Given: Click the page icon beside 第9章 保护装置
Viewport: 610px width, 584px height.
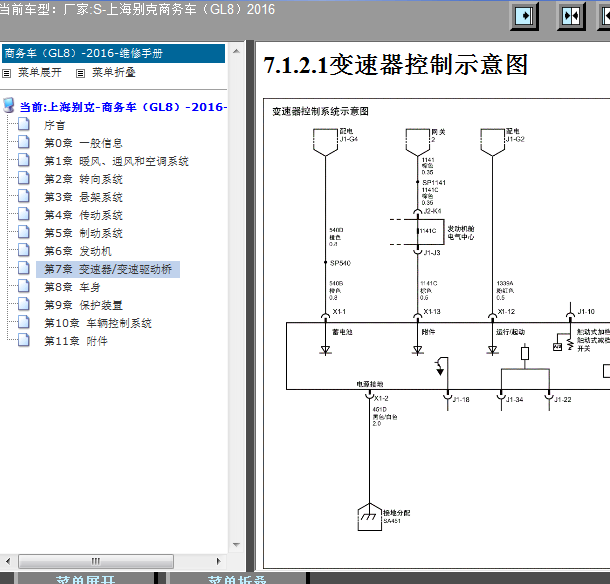Looking at the screenshot, I should 24,304.
